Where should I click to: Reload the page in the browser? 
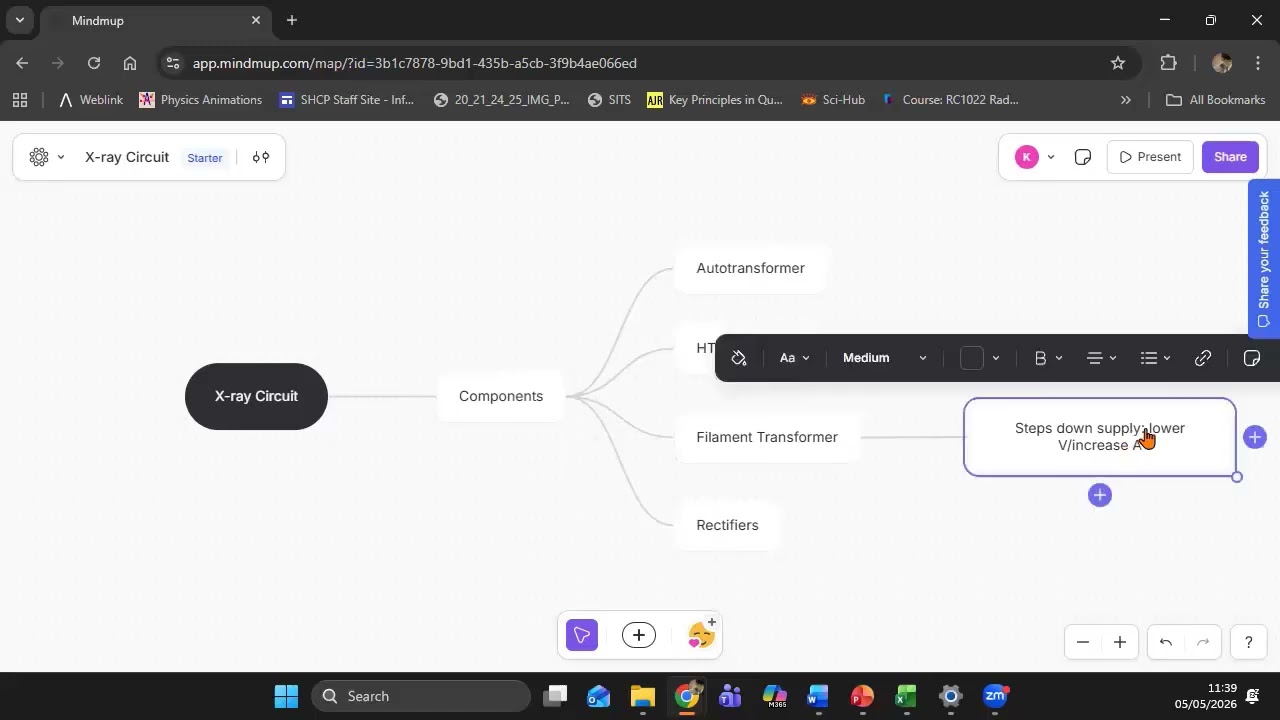[x=94, y=63]
